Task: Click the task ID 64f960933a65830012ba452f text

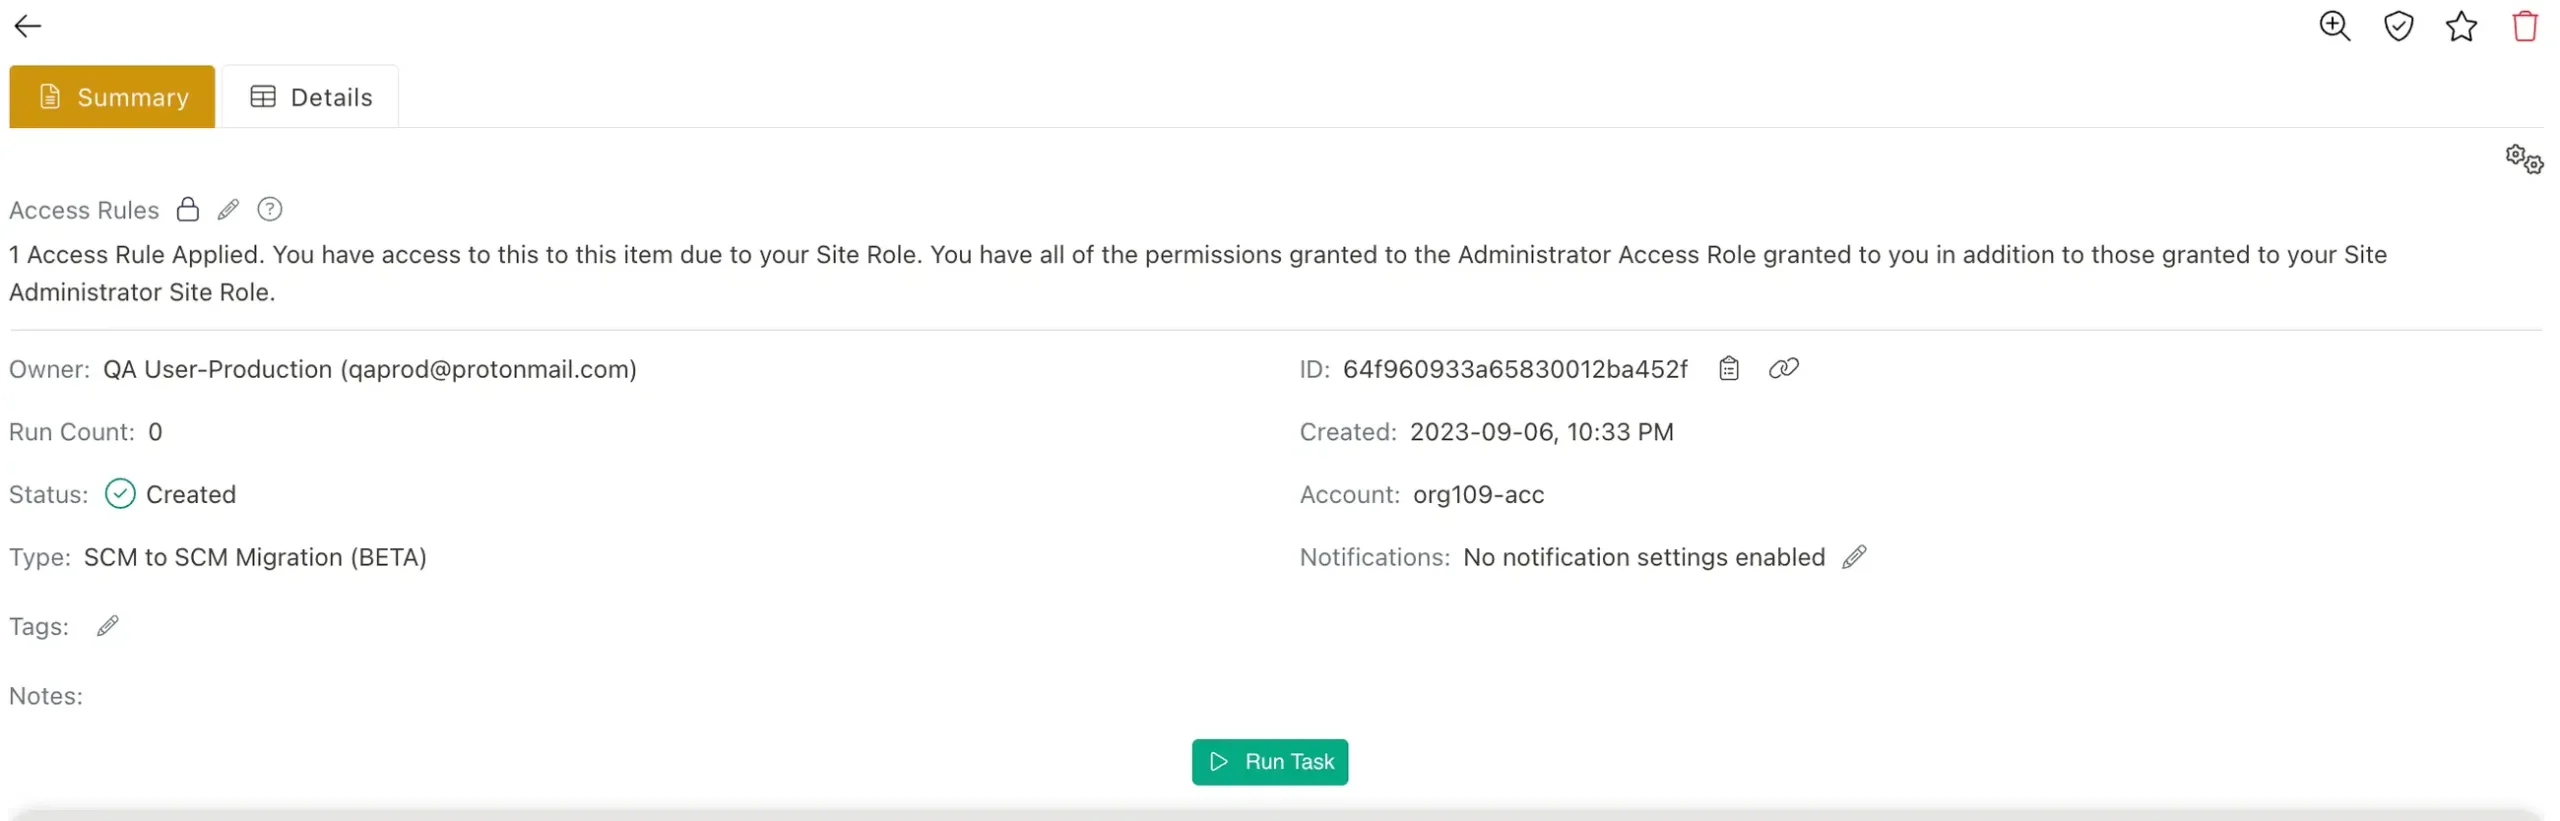Action: (x=1515, y=368)
